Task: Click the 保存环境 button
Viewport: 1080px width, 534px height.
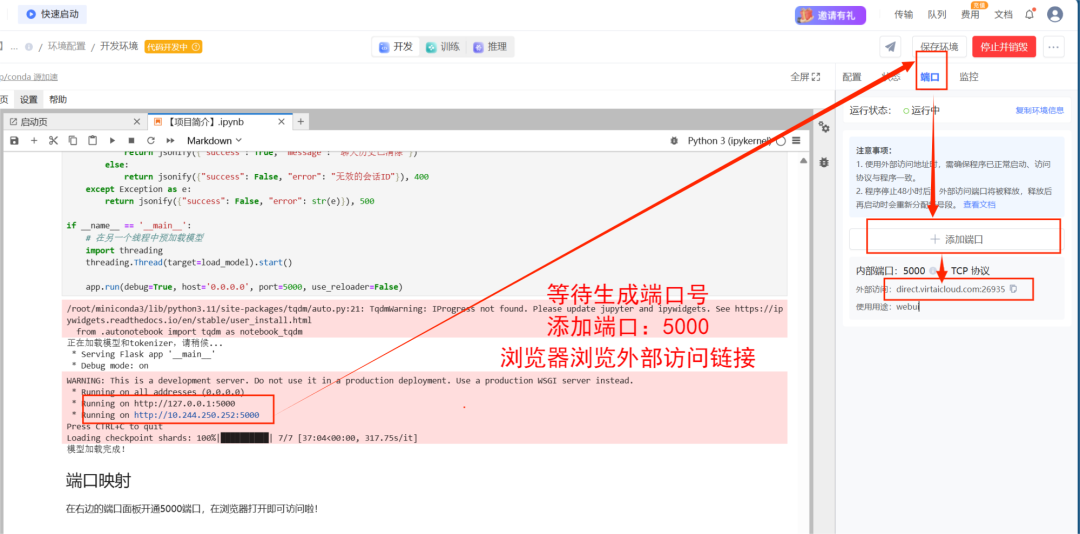Action: [939, 47]
